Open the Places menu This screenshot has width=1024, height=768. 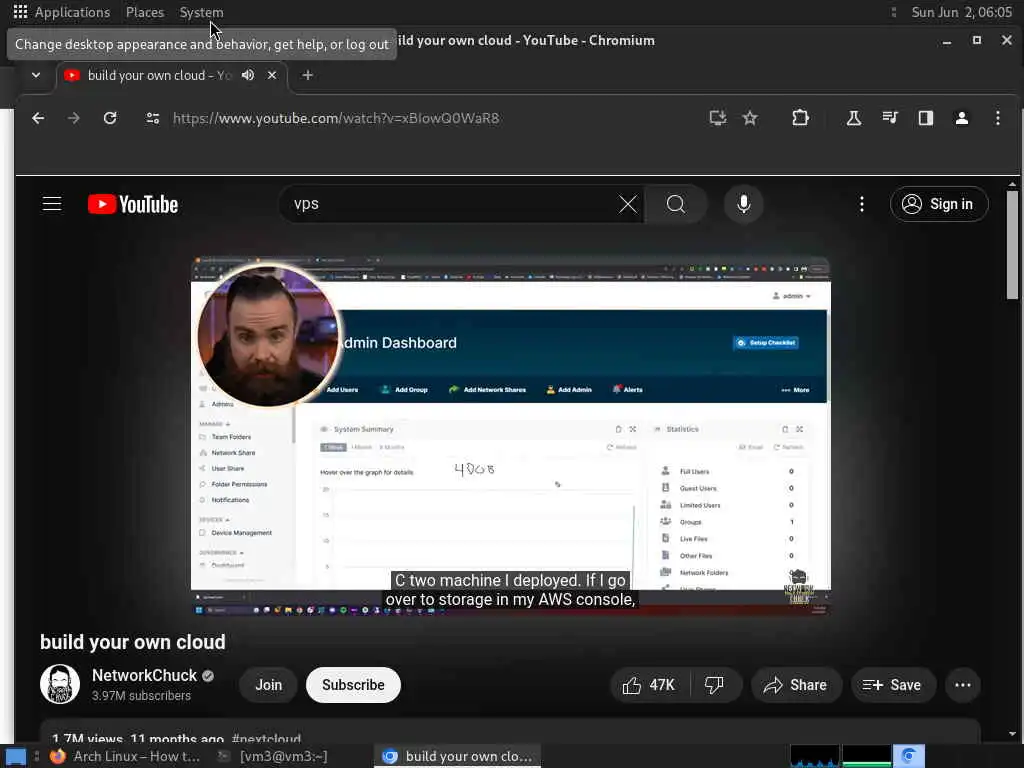point(145,12)
